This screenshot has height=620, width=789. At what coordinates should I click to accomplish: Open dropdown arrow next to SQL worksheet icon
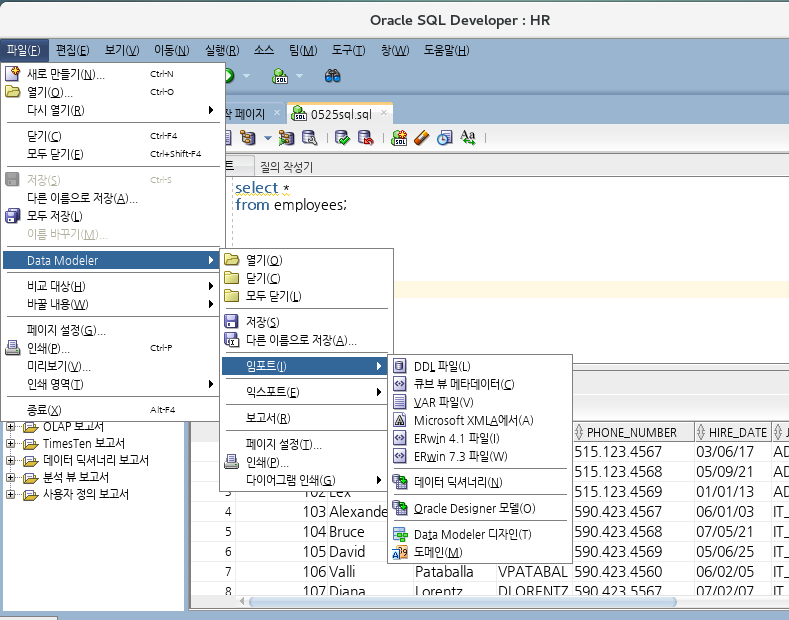coord(299,76)
